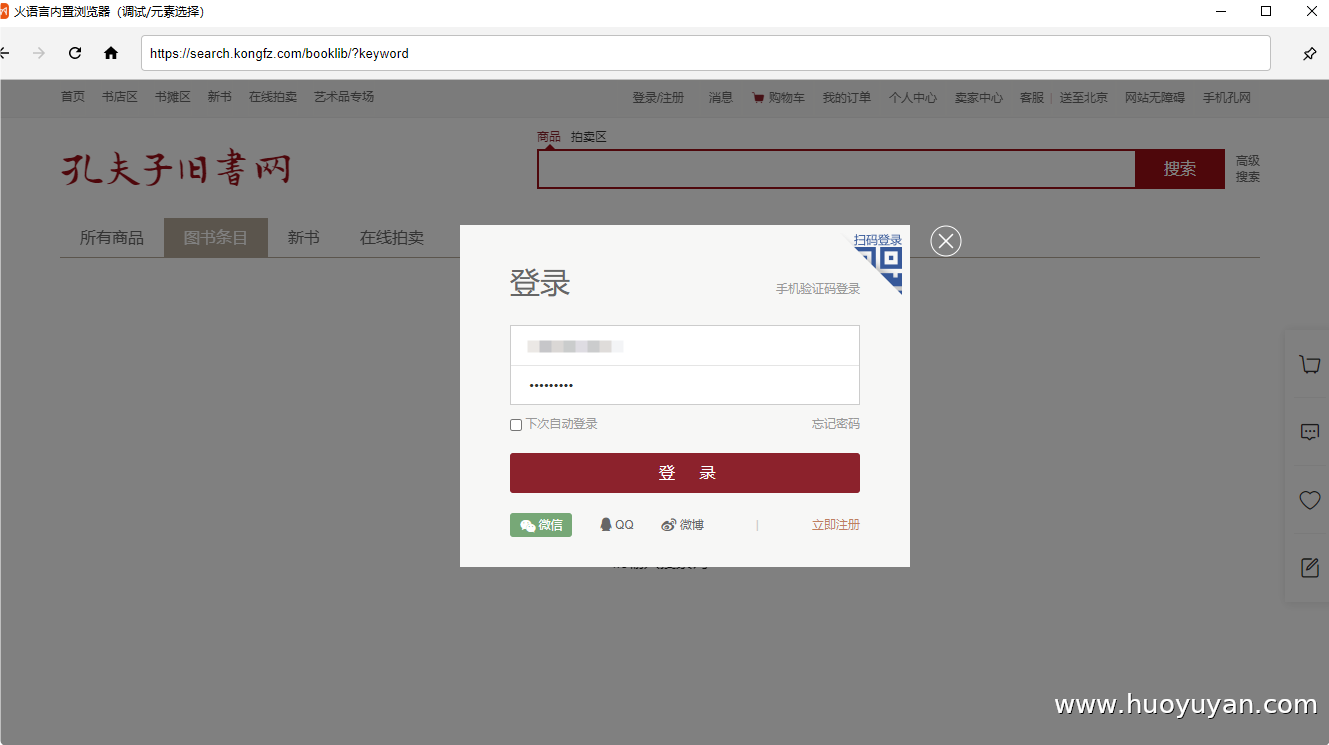Open the 忘记密码 link
The width and height of the screenshot is (1329, 745).
836,424
